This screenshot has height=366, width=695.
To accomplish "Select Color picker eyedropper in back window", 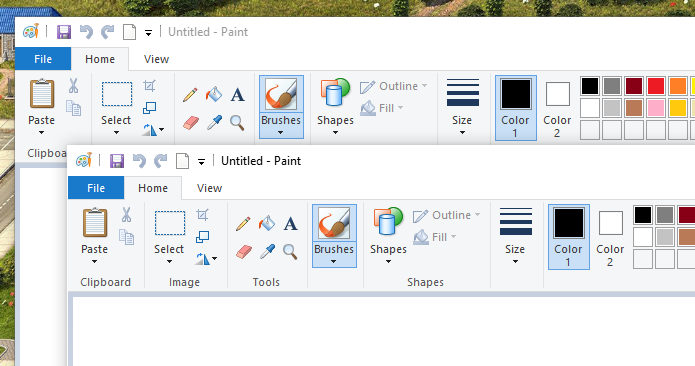I will [x=214, y=122].
